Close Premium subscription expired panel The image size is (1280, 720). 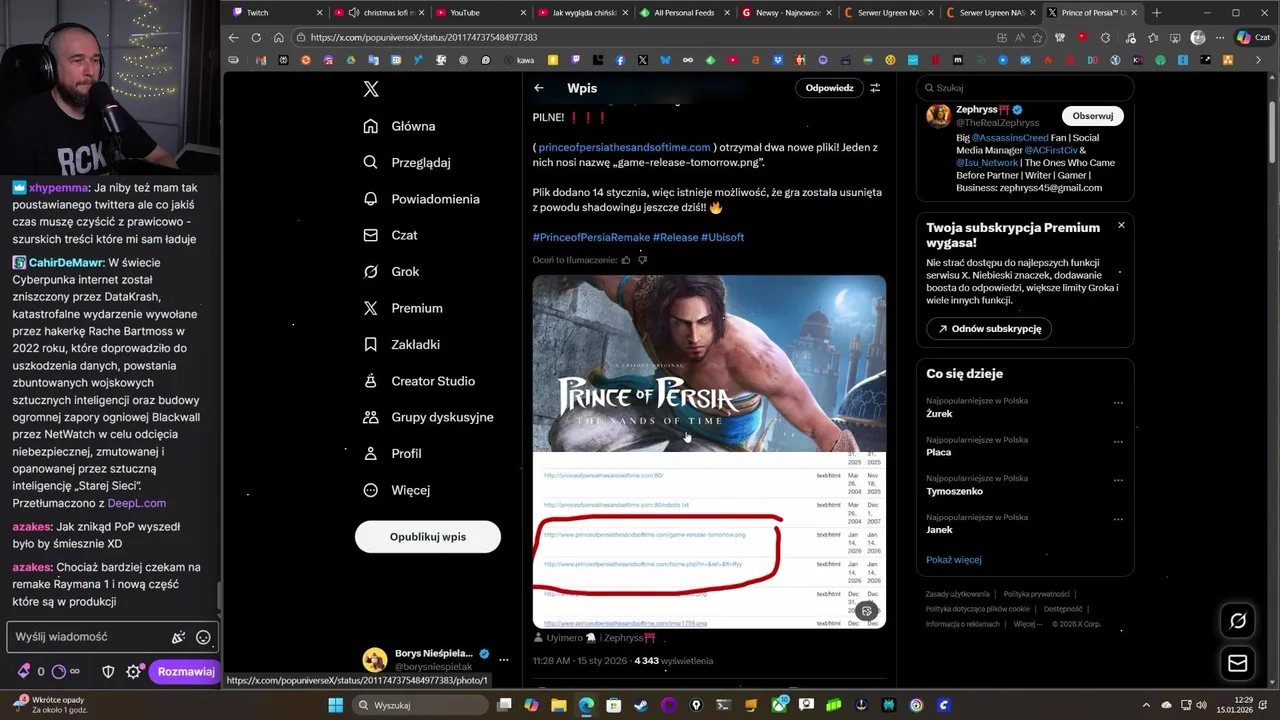(1121, 225)
